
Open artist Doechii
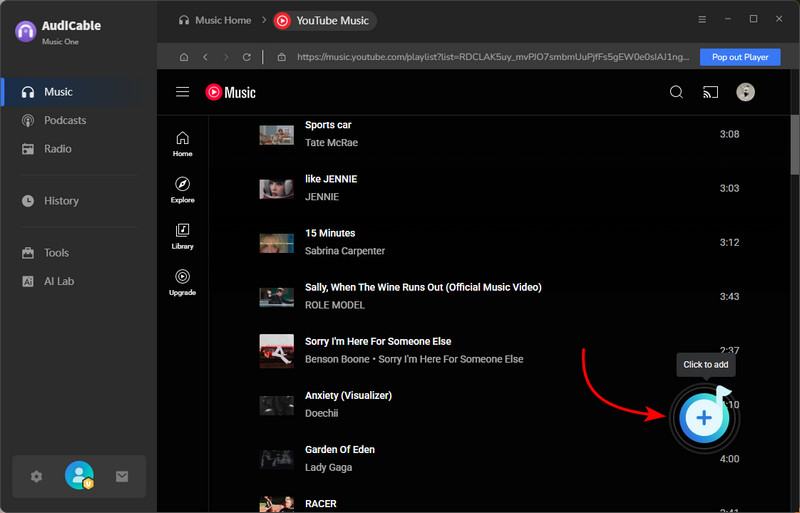point(321,413)
